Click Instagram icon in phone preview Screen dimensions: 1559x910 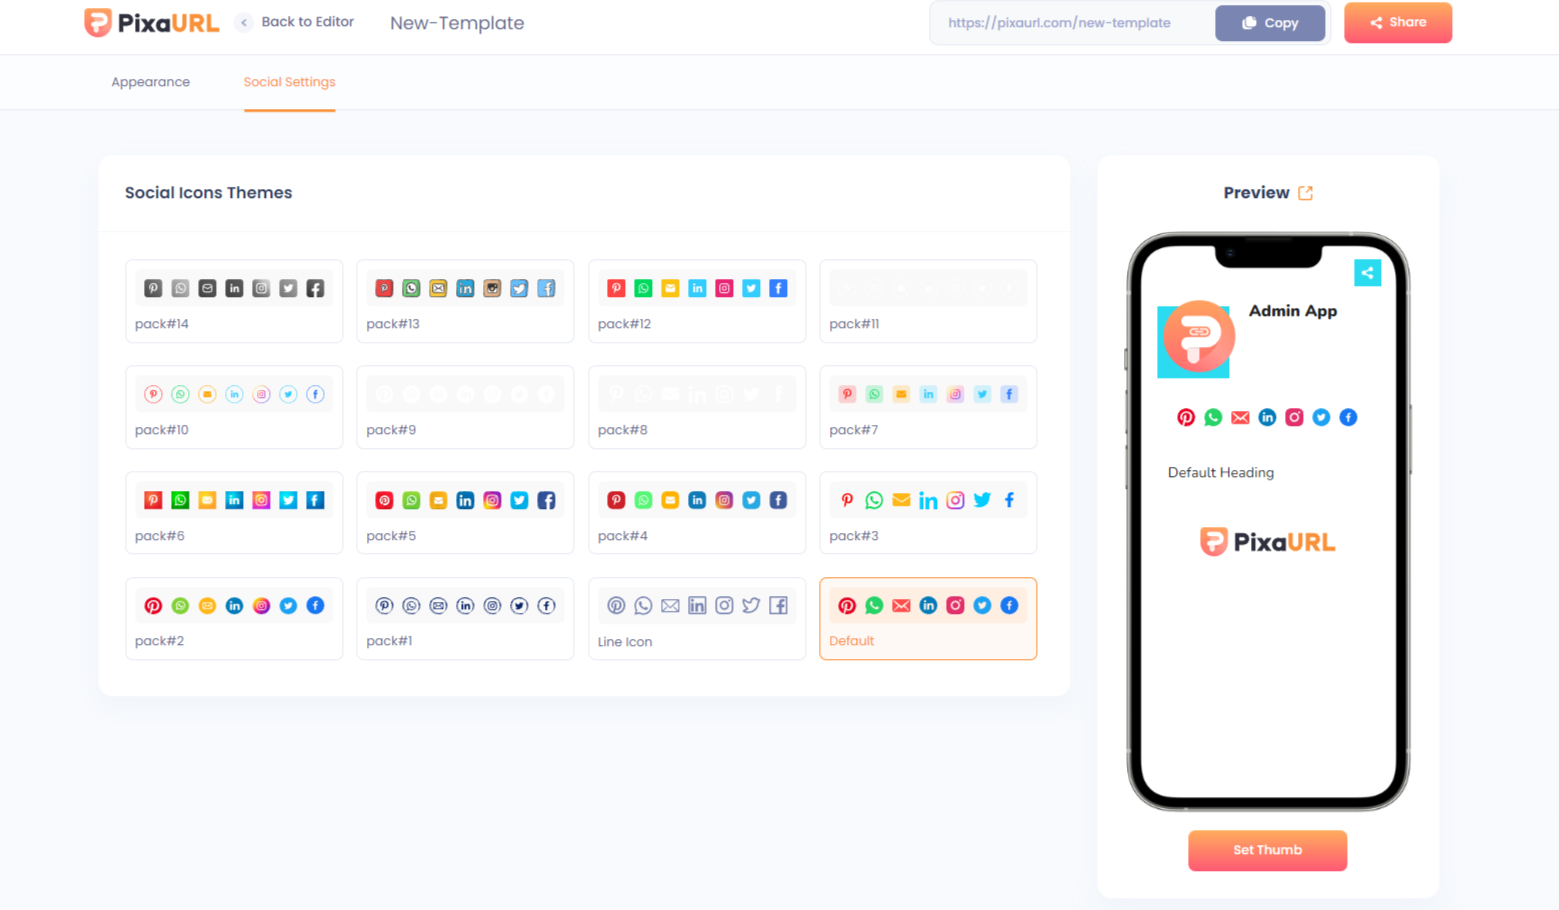pos(1294,418)
